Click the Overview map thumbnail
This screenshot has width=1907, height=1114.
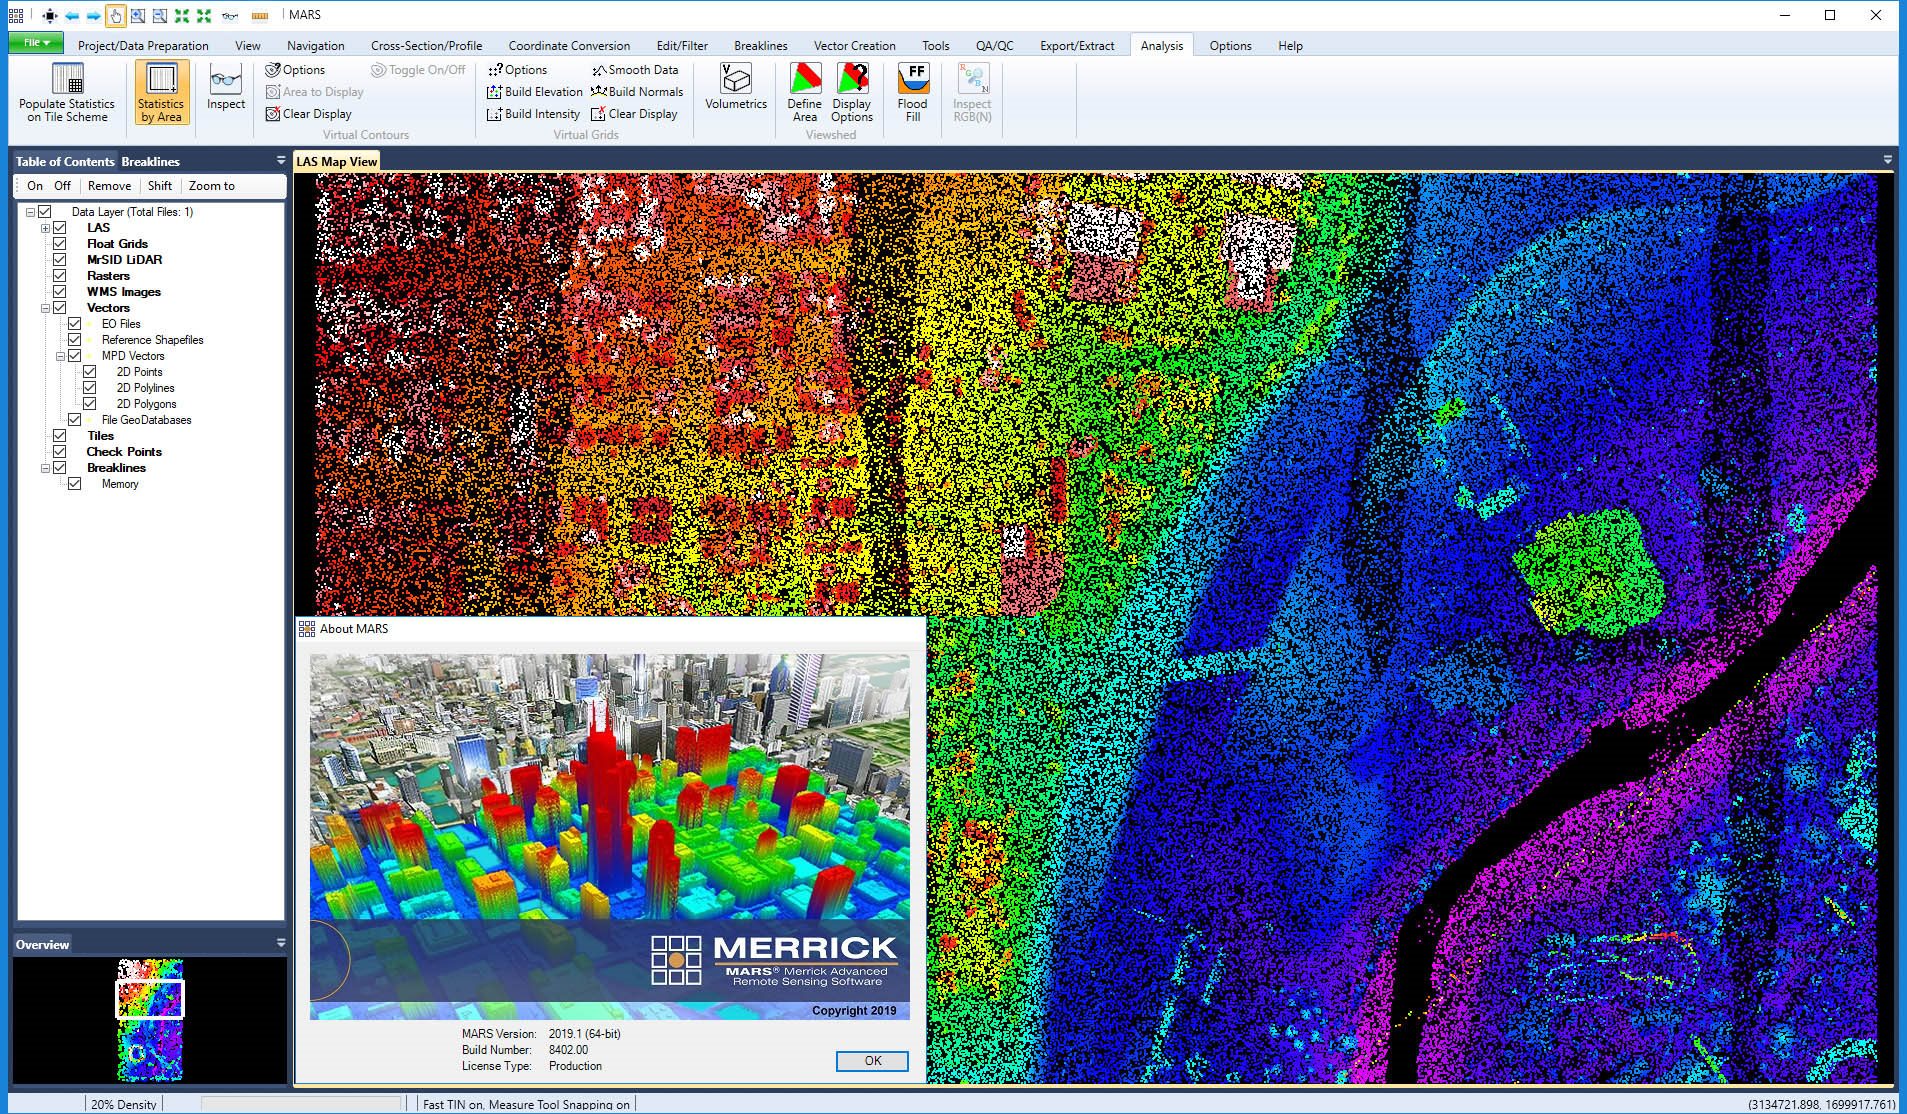tap(150, 1020)
